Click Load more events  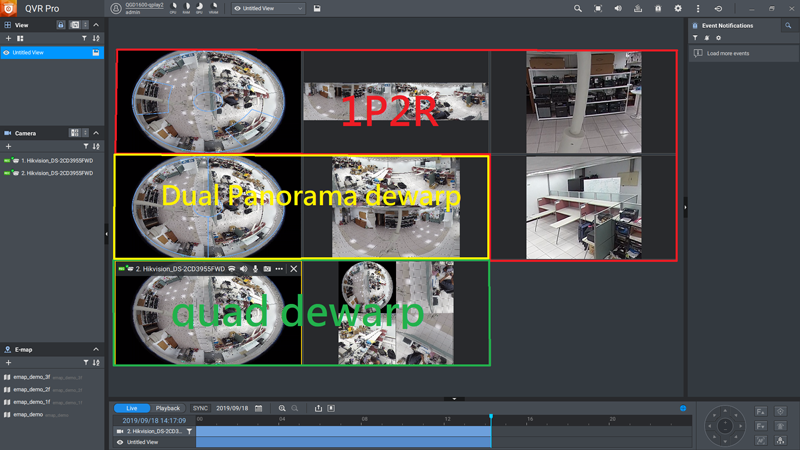(727, 53)
